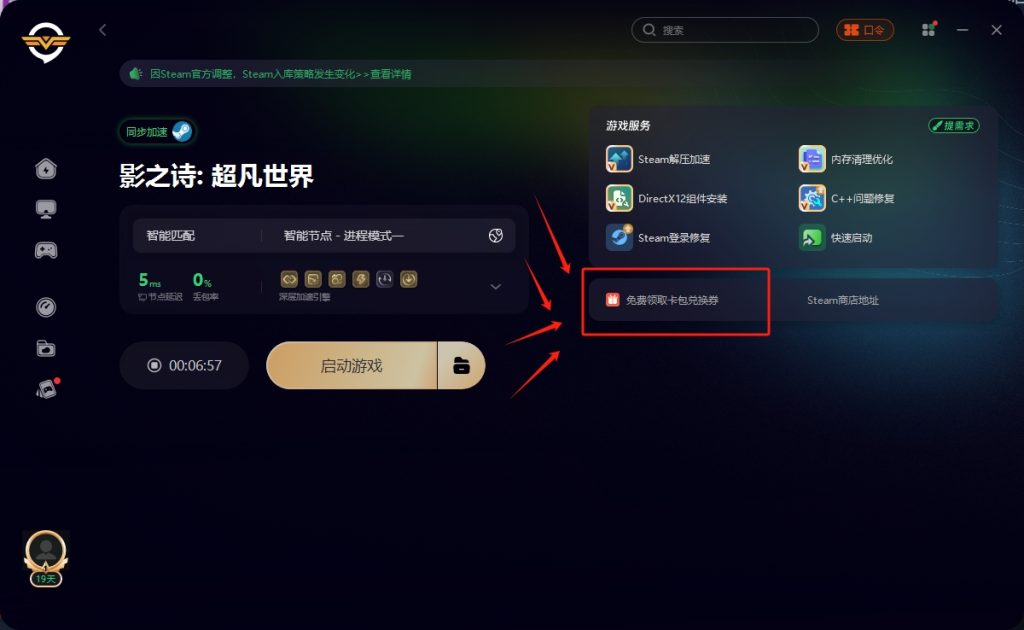Open folder dropdown beside 启动游戏
The image size is (1024, 630).
coord(461,366)
